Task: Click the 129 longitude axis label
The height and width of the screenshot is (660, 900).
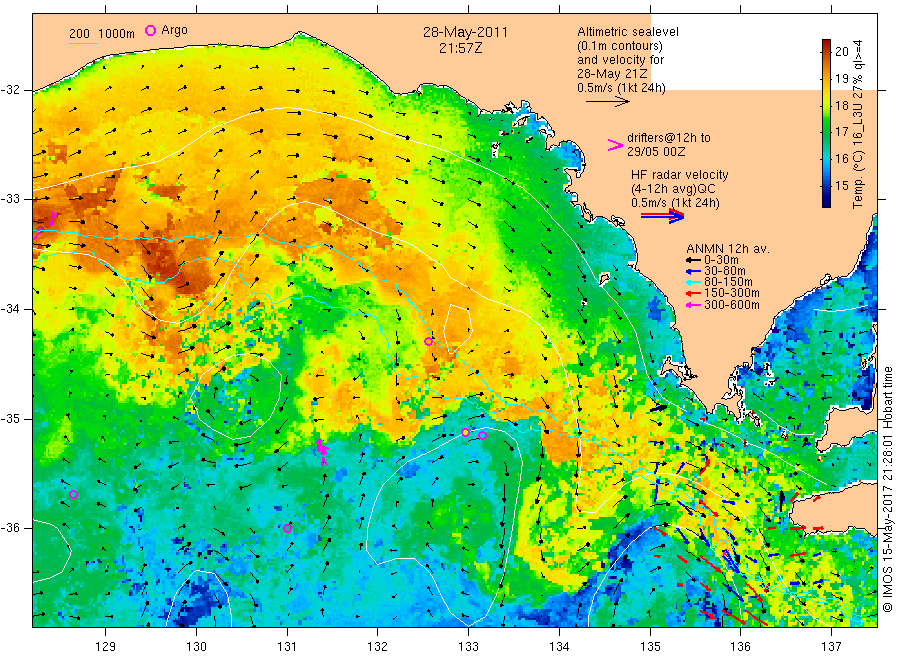Action: click(x=106, y=647)
